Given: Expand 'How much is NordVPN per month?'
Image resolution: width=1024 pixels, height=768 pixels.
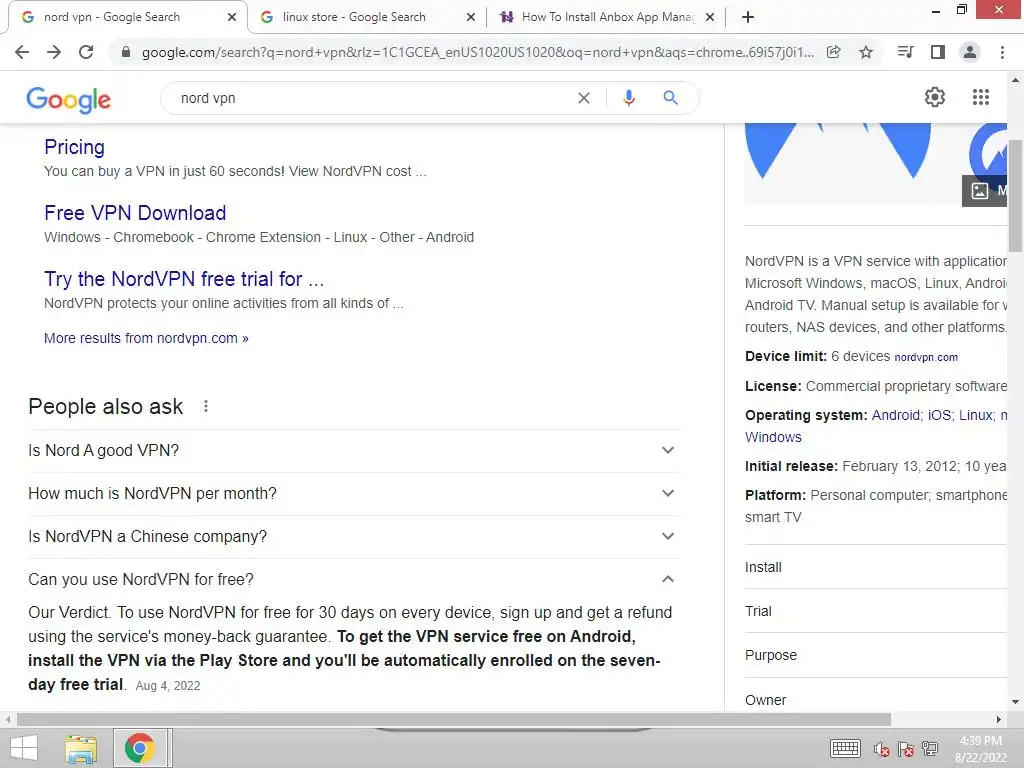Looking at the screenshot, I should click(354, 494).
